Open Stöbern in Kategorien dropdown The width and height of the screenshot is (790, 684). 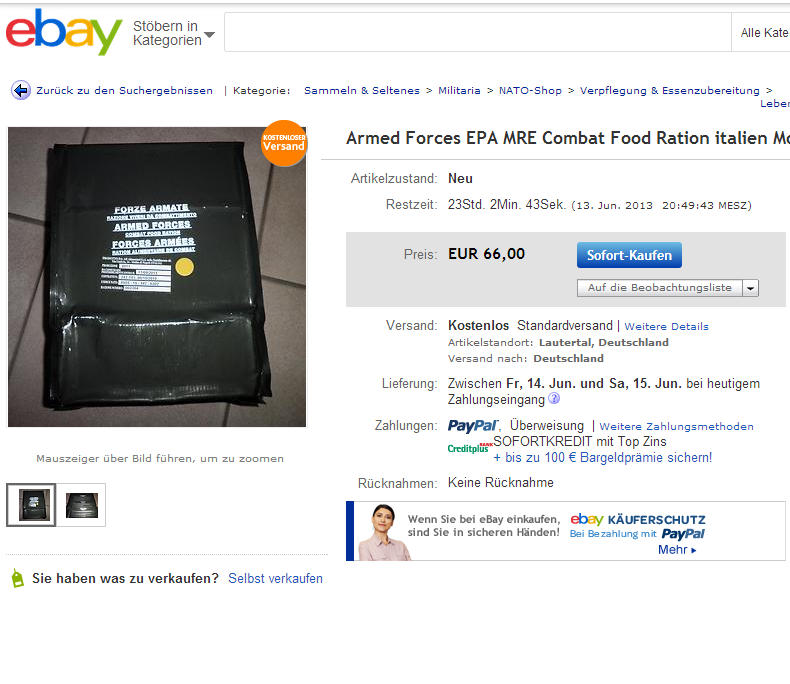pyautogui.click(x=173, y=33)
